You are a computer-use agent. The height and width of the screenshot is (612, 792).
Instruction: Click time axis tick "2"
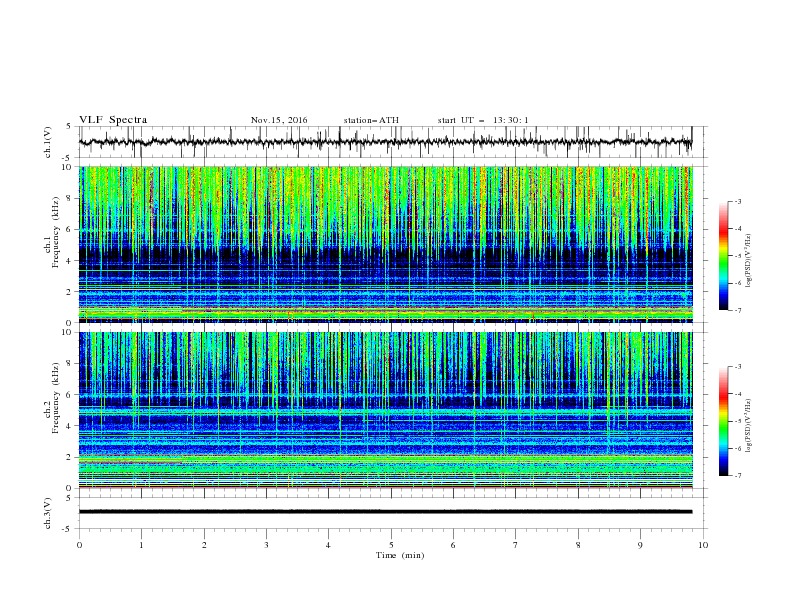[204, 545]
